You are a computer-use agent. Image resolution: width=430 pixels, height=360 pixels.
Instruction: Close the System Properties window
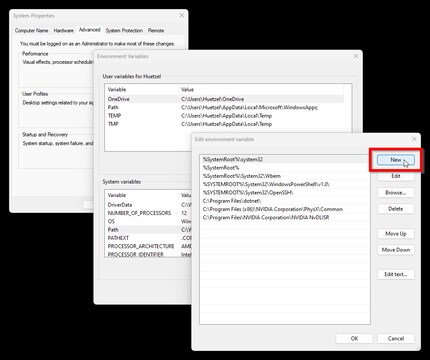tap(181, 15)
